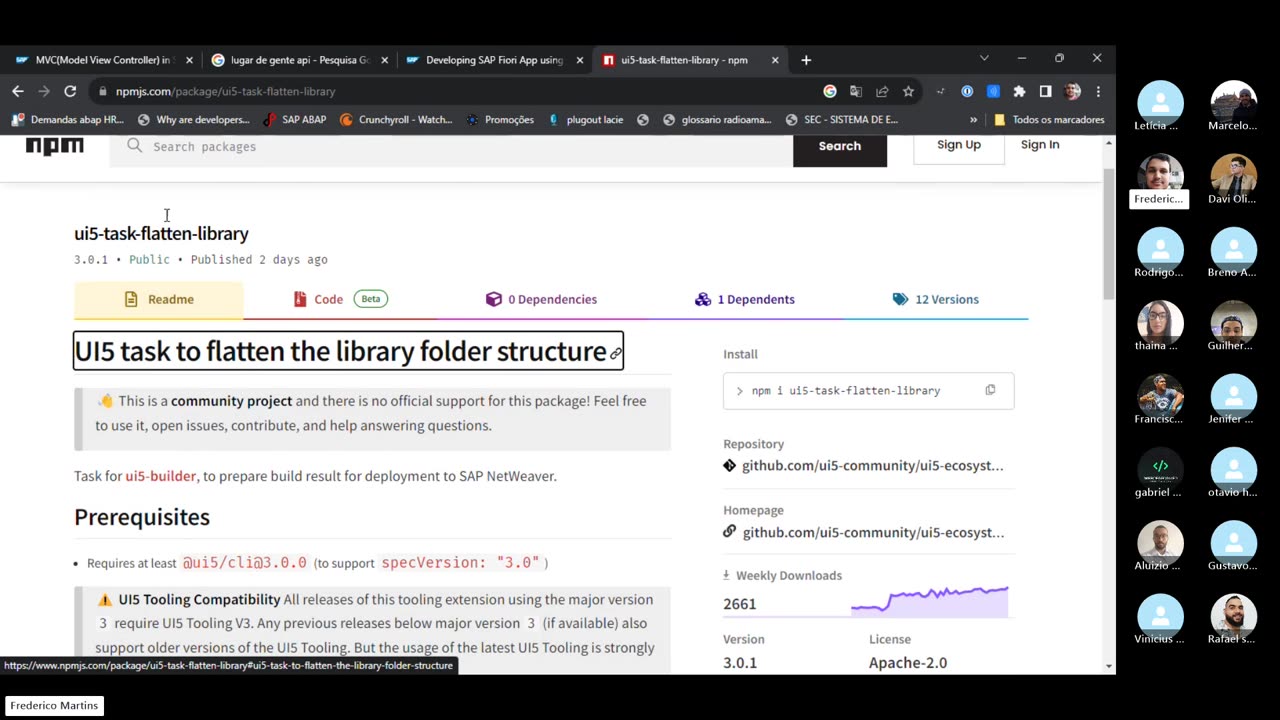Select the Readme tab
Image resolution: width=1280 pixels, height=720 pixels.
159,299
